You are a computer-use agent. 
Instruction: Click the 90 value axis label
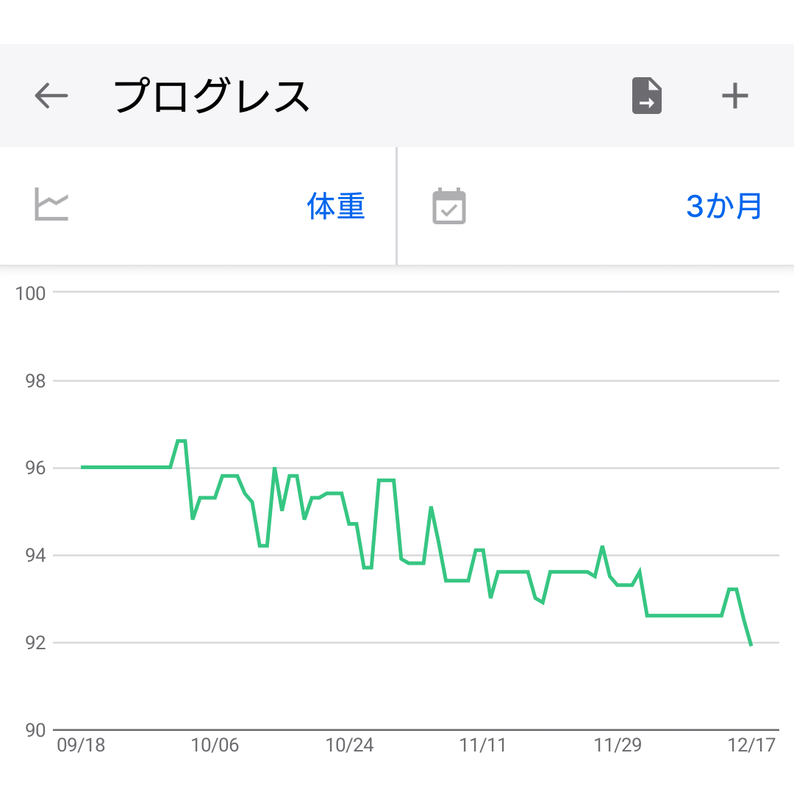point(35,731)
